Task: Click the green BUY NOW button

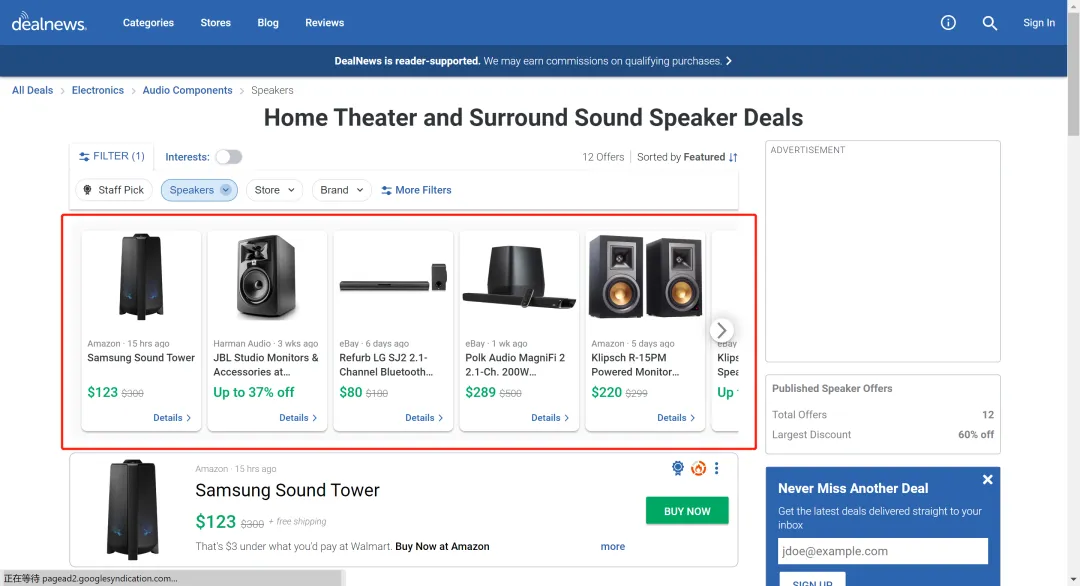Action: pyautogui.click(x=687, y=511)
